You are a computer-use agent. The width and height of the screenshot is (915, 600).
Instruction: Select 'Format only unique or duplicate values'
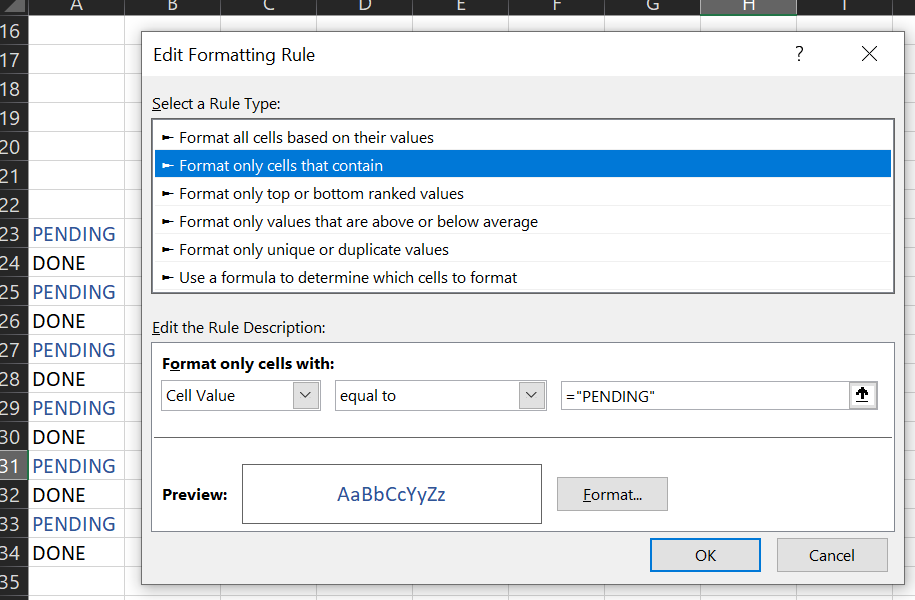point(314,250)
